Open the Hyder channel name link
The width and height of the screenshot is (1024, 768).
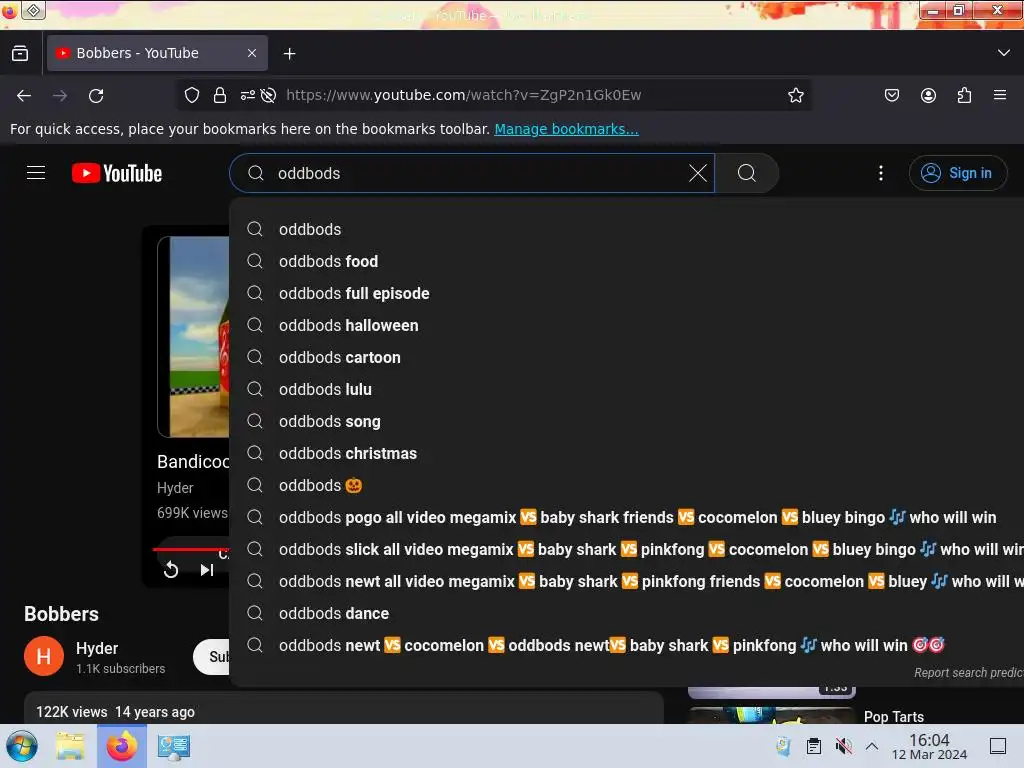pyautogui.click(x=97, y=648)
